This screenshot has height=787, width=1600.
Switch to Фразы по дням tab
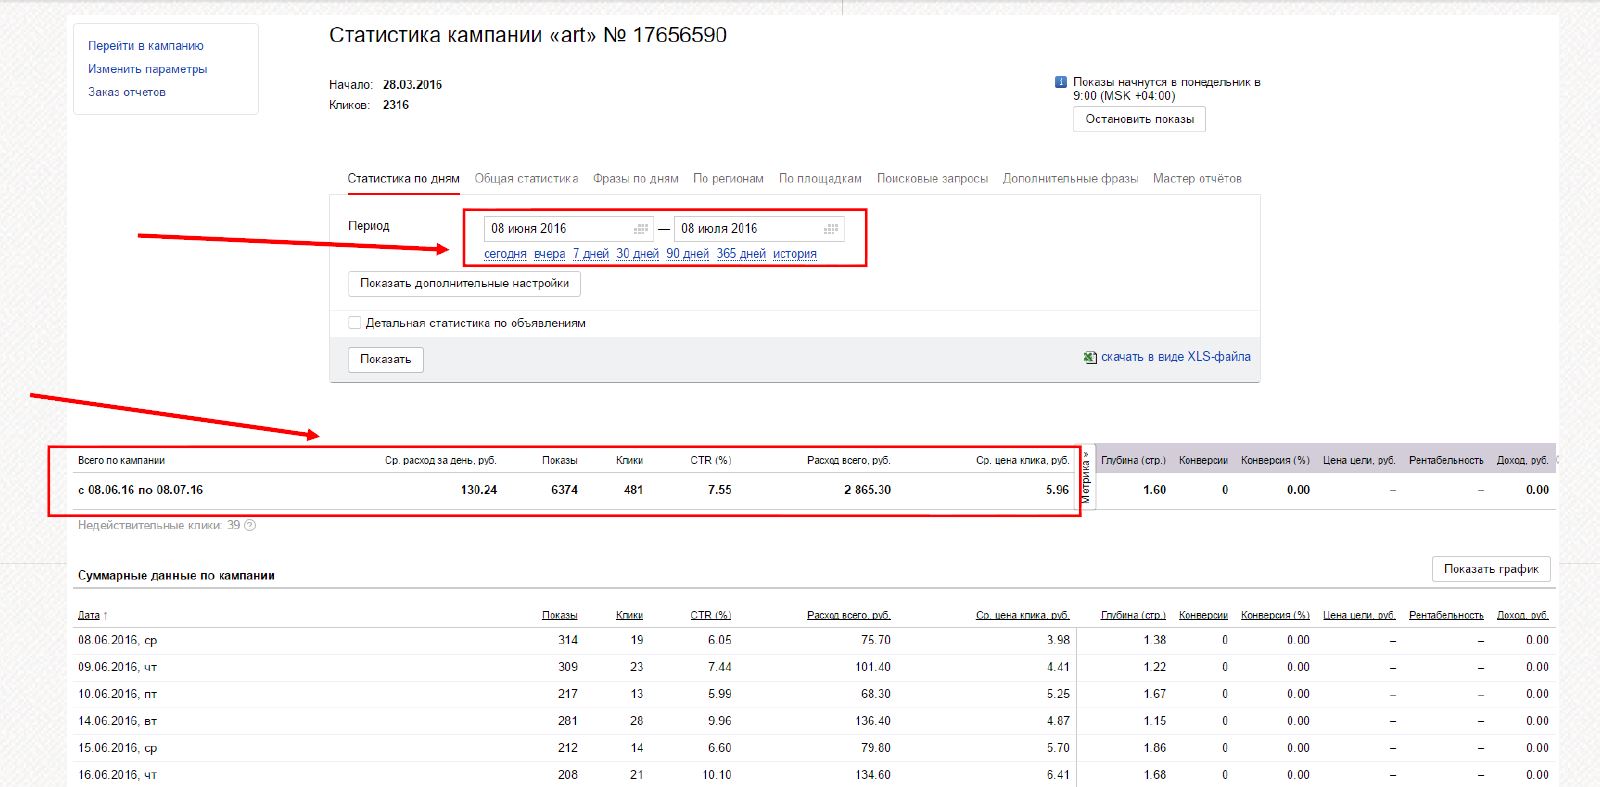635,179
